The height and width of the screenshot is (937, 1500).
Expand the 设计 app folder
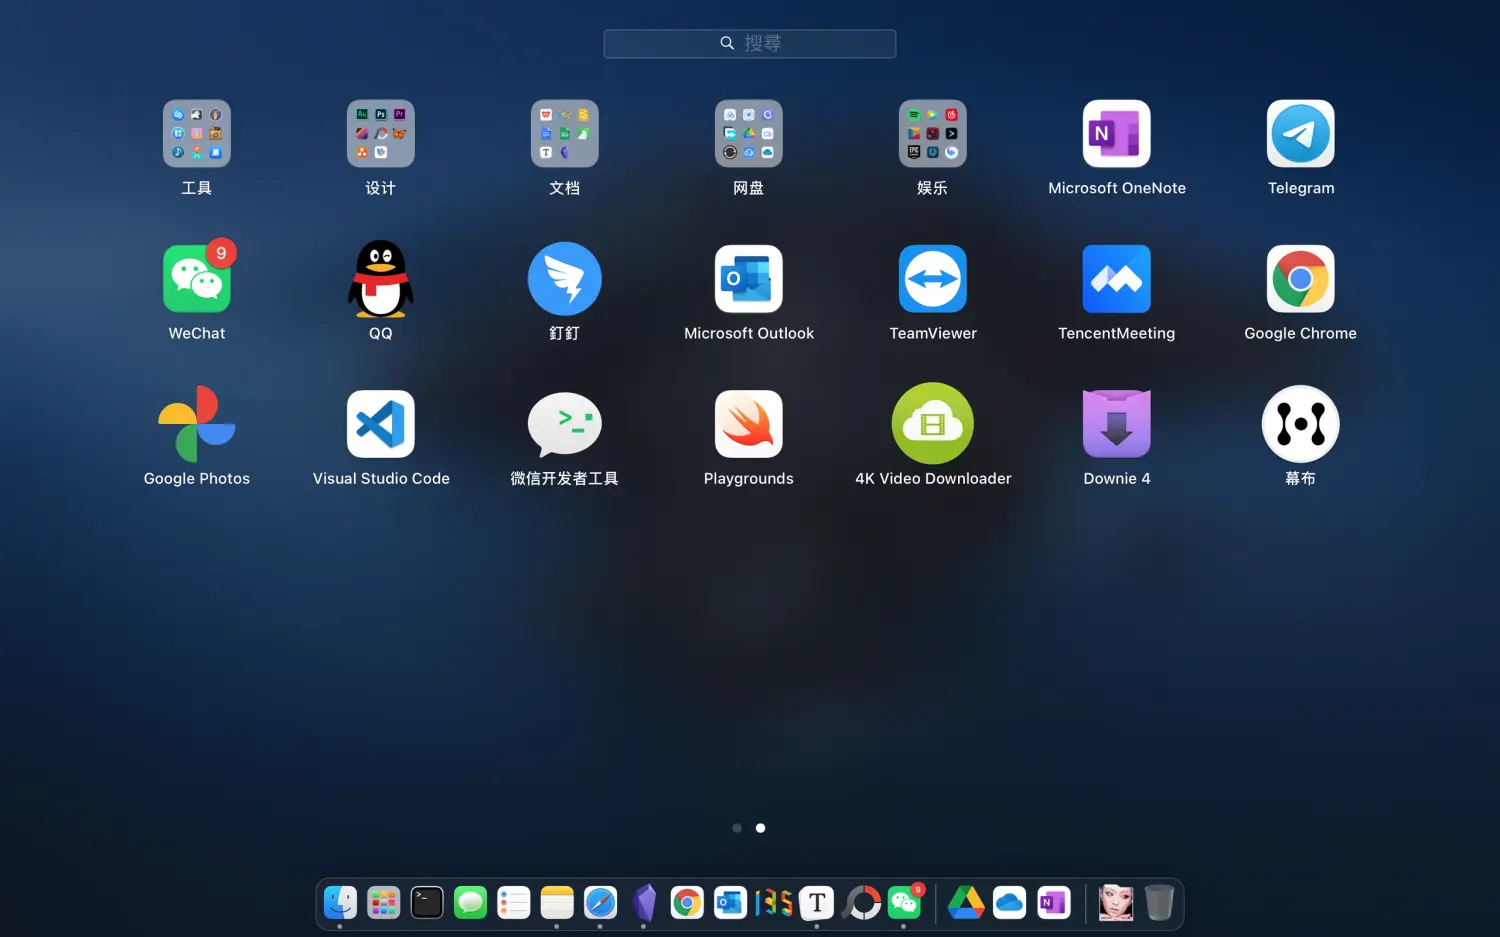click(381, 134)
